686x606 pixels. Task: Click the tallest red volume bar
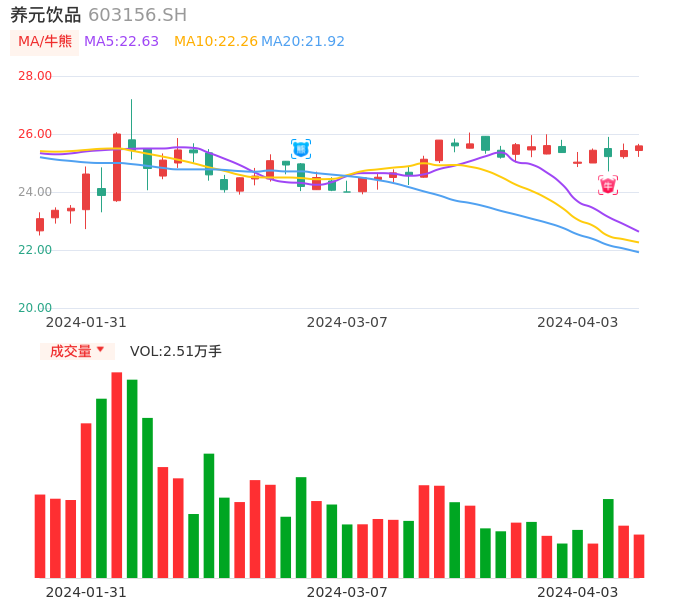[117, 475]
